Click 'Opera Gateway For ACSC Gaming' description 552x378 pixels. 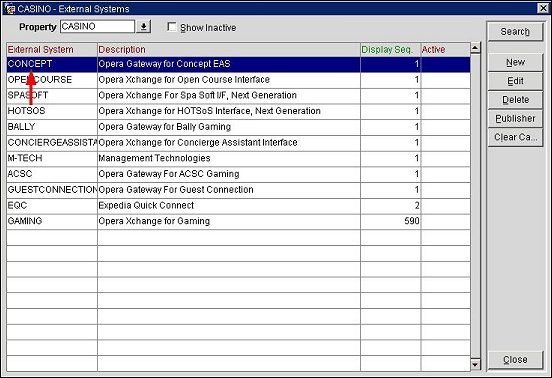pos(169,174)
